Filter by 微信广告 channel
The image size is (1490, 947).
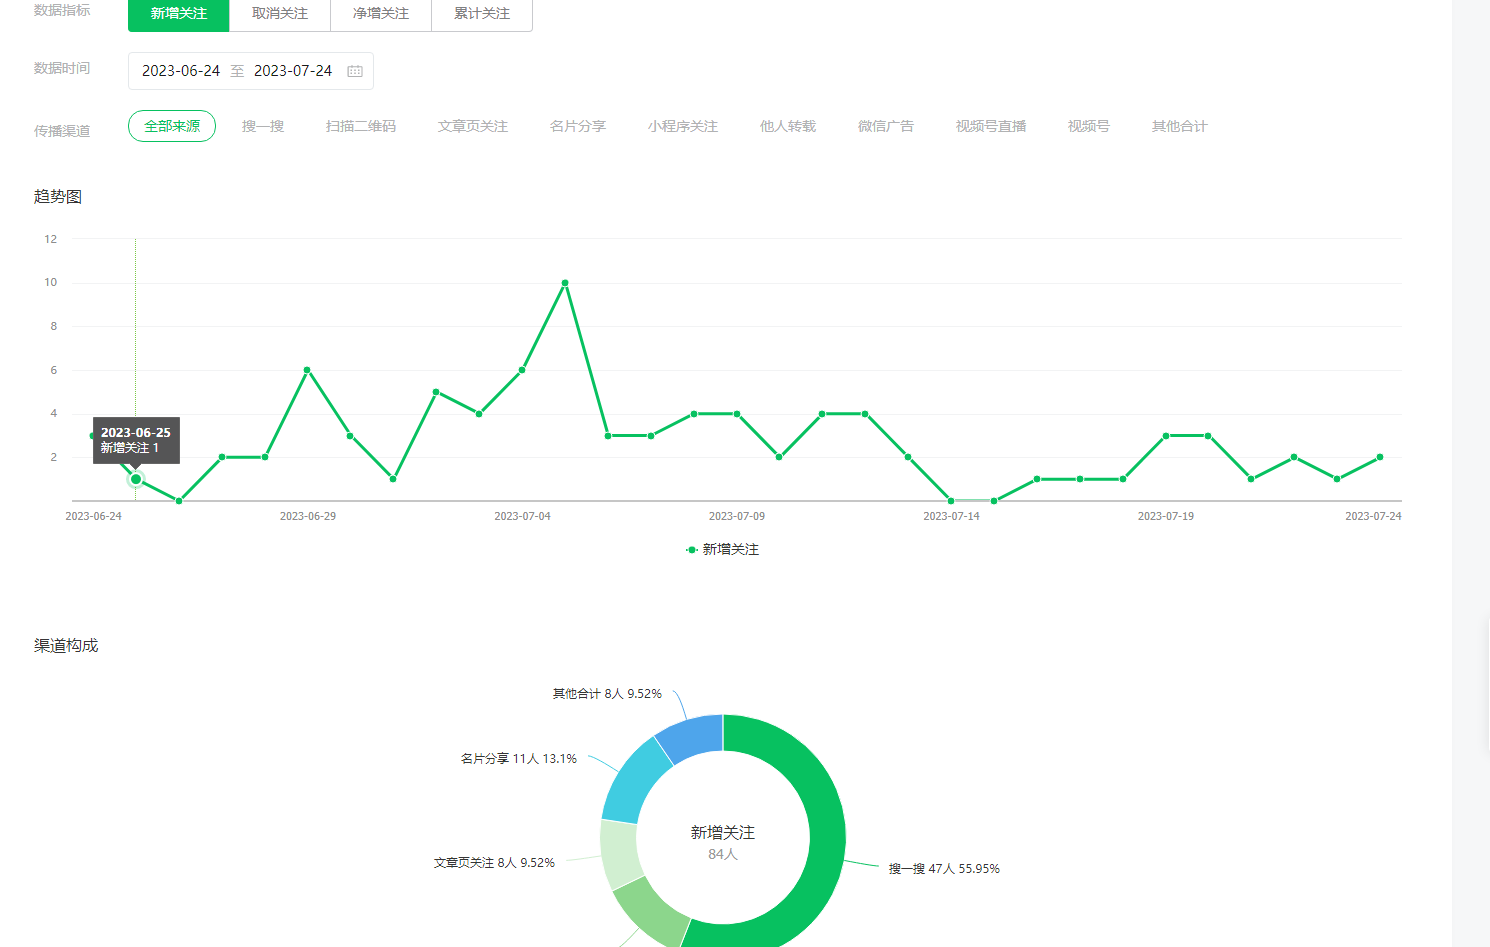pyautogui.click(x=886, y=126)
